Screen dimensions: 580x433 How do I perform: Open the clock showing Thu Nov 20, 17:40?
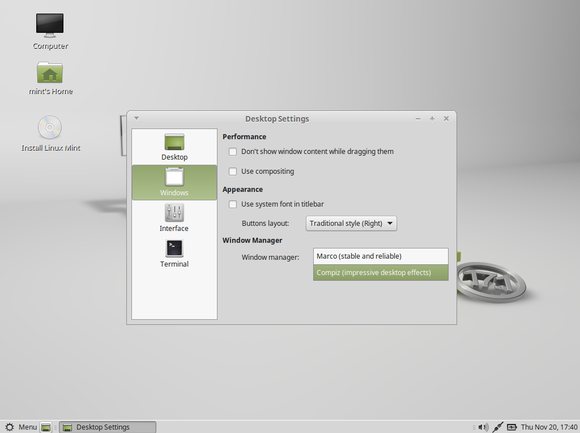click(x=549, y=427)
